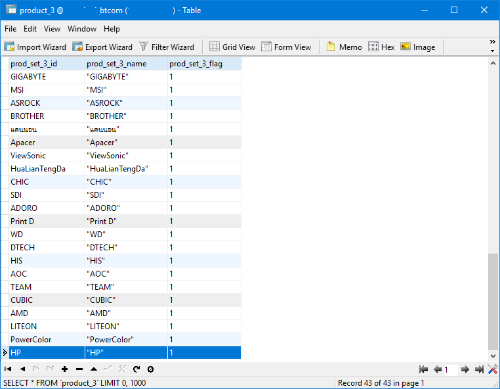Click the row indicator beside HP
The width and height of the screenshot is (500, 389).
5,353
